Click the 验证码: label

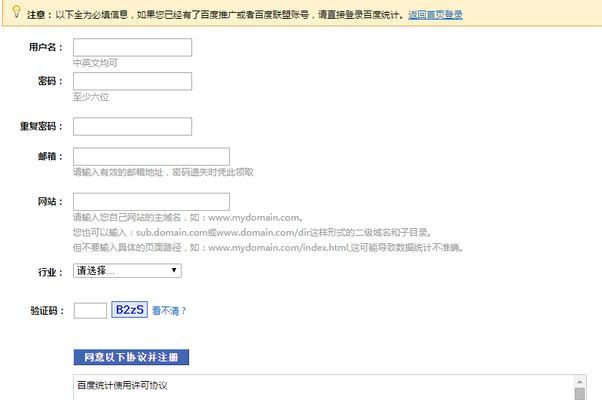(47, 311)
